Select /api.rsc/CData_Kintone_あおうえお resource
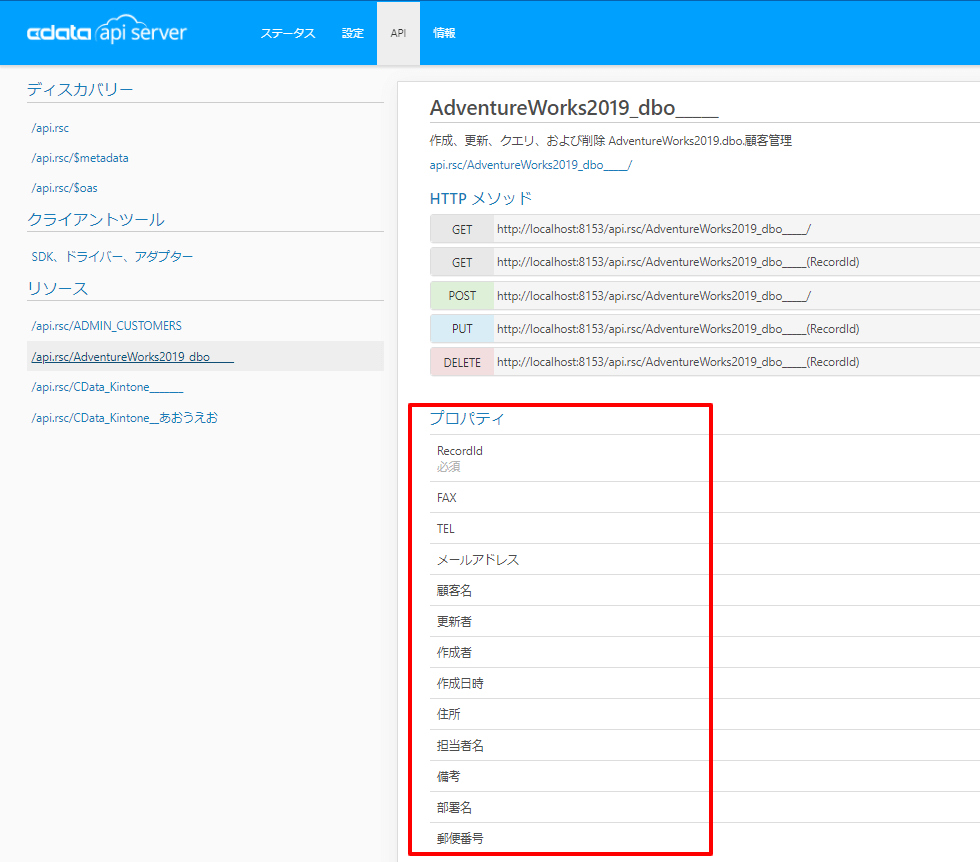 [x=124, y=418]
